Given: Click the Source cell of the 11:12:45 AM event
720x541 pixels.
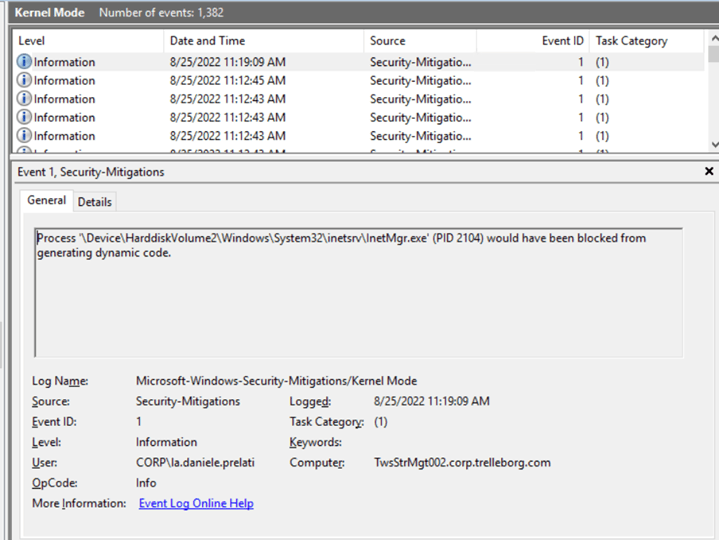Looking at the screenshot, I should pos(421,80).
